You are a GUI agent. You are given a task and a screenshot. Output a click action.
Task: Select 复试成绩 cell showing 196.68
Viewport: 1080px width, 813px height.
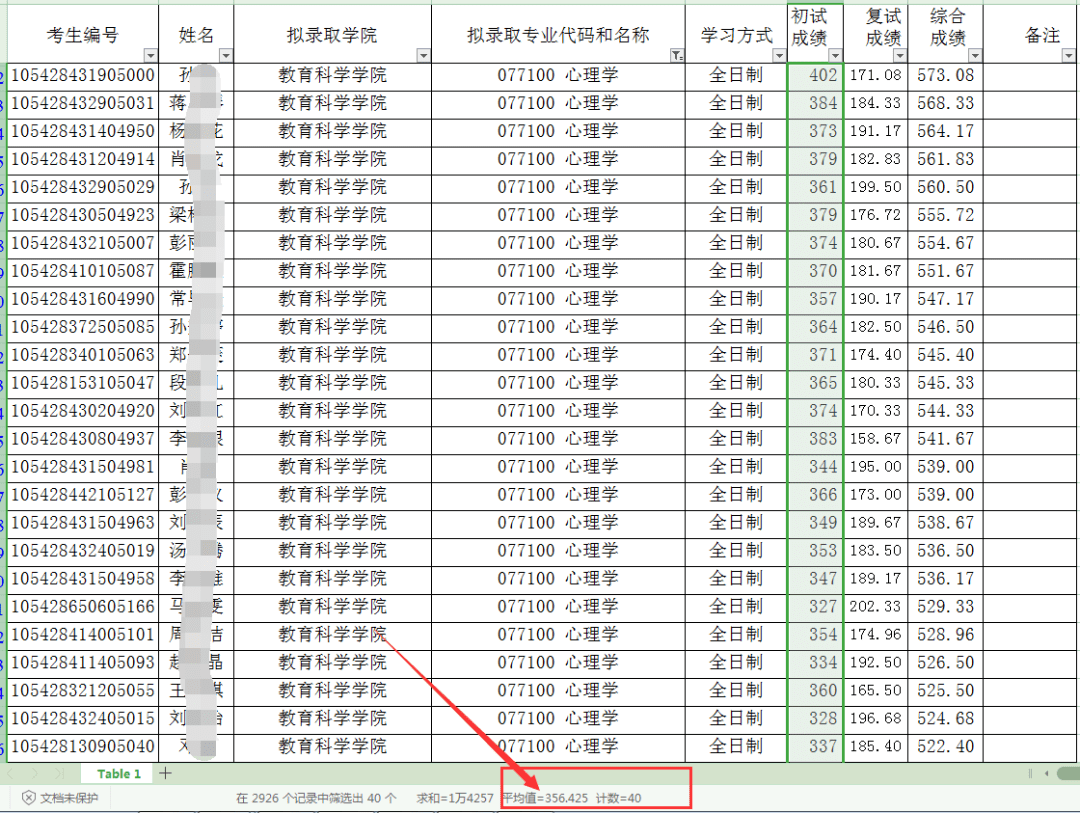875,719
